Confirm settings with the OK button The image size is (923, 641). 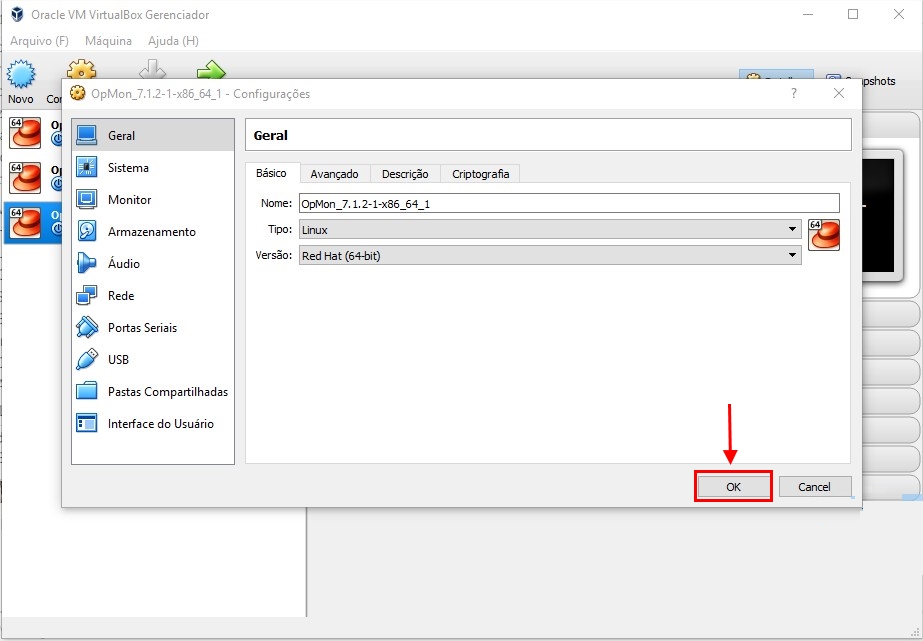[x=733, y=487]
